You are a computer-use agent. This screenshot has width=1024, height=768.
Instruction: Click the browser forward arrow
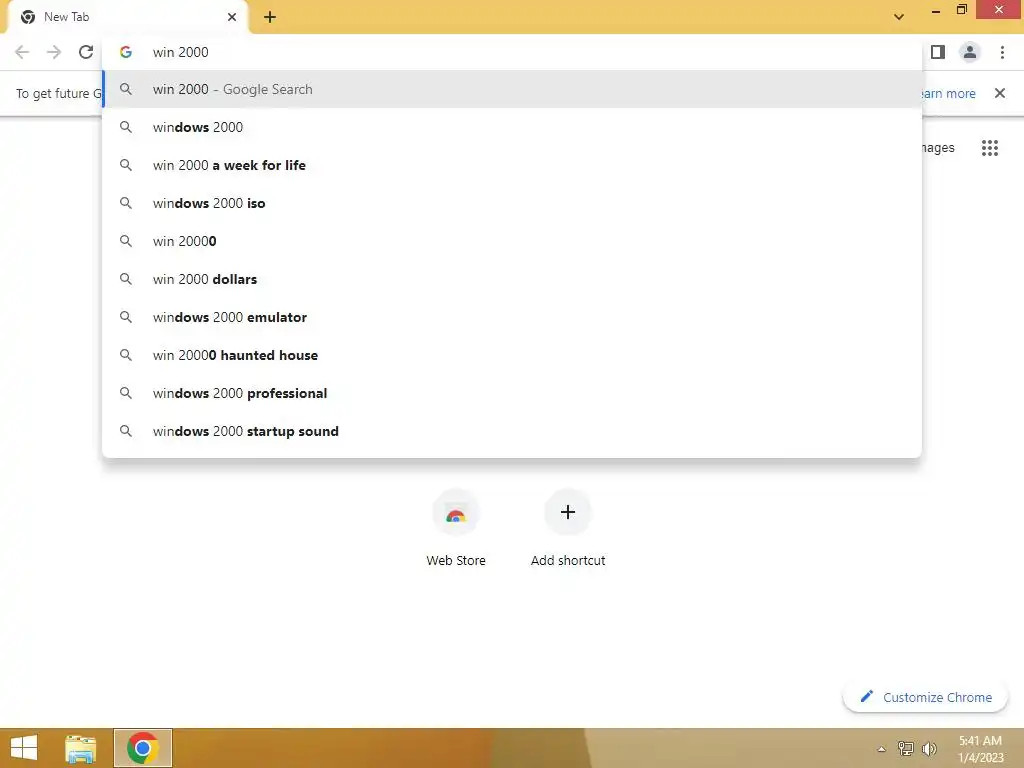pos(54,52)
